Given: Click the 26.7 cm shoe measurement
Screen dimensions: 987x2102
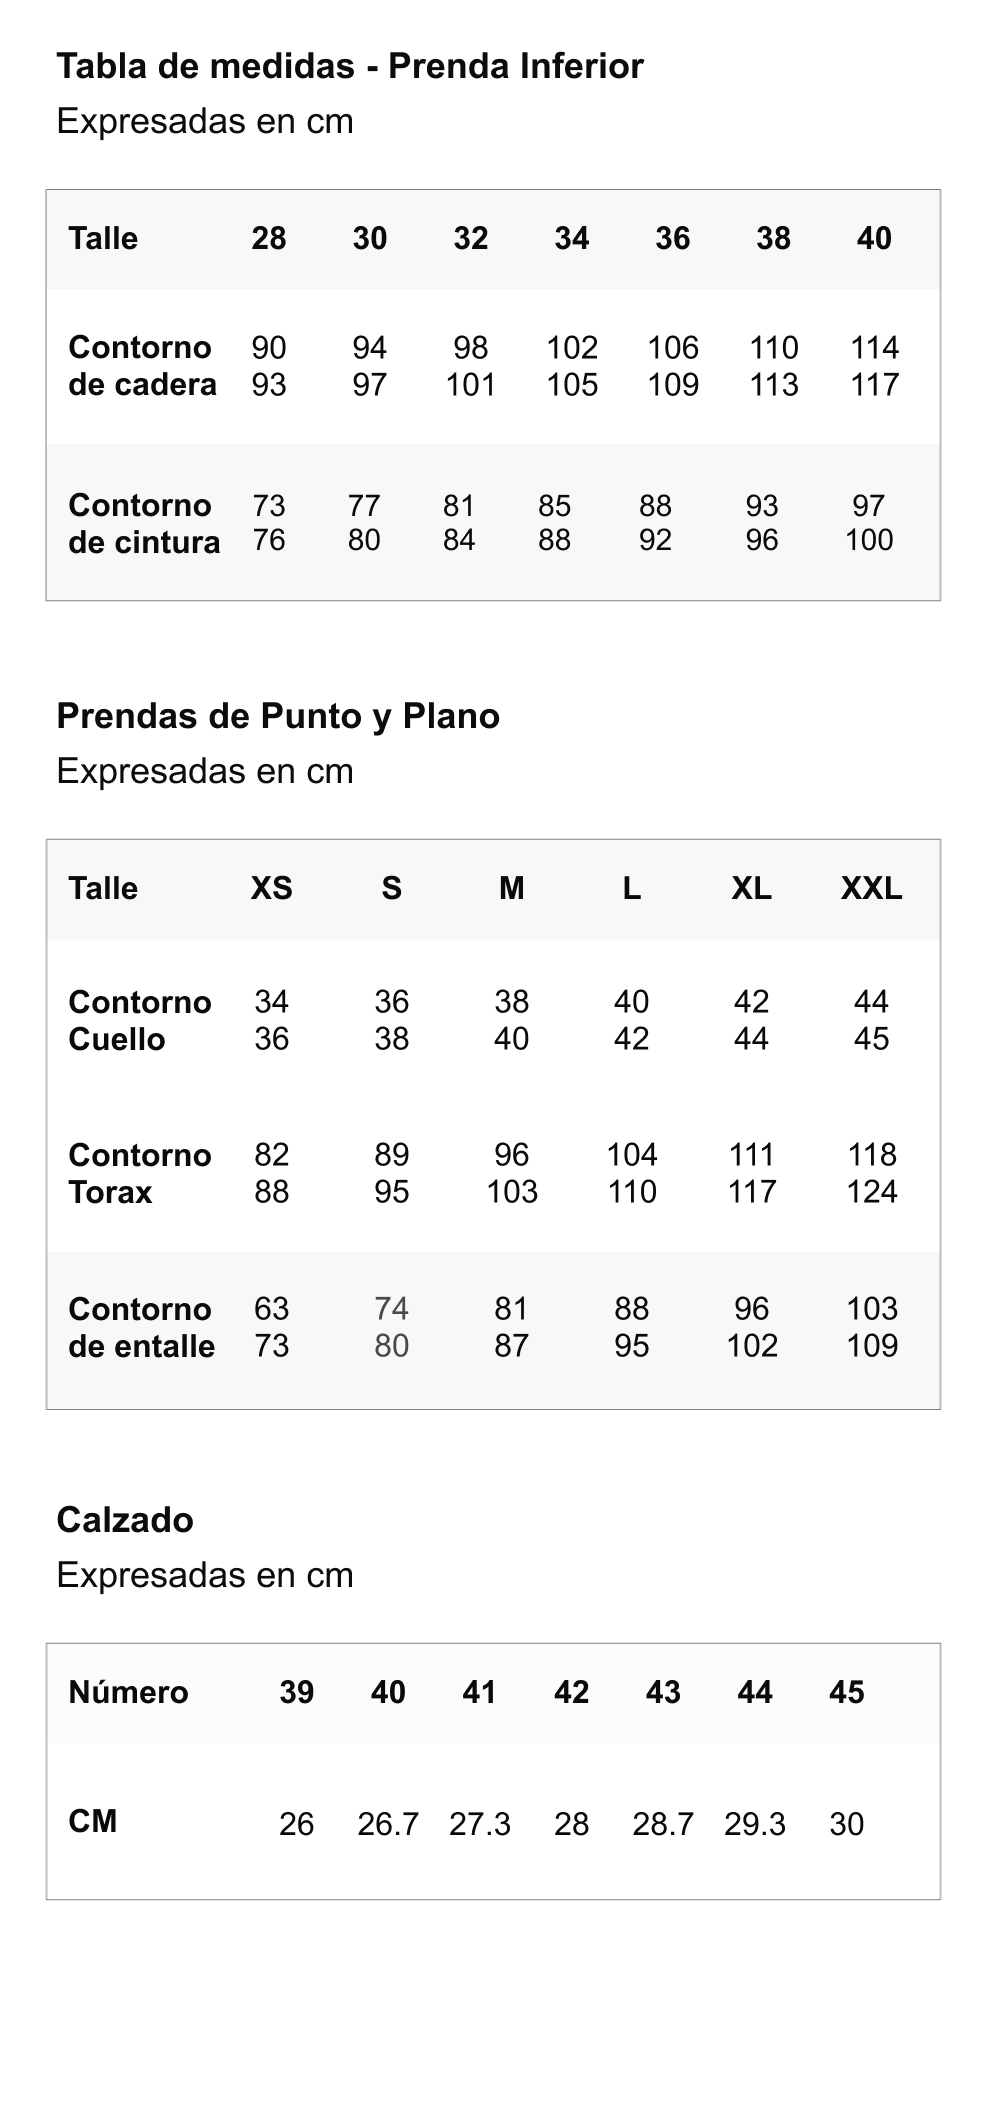Looking at the screenshot, I should click(x=388, y=1825).
